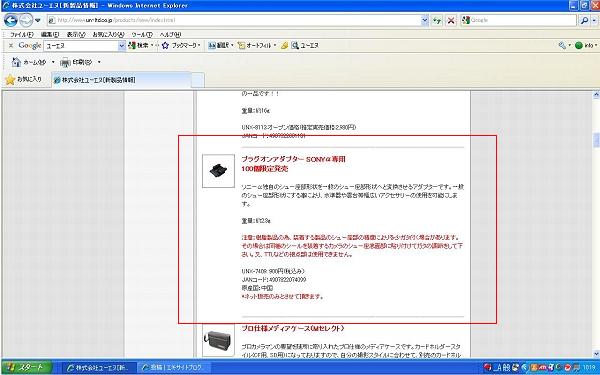This screenshot has width=600, height=375.
Task: Open the ツール(T) menu
Action: pos(142,34)
